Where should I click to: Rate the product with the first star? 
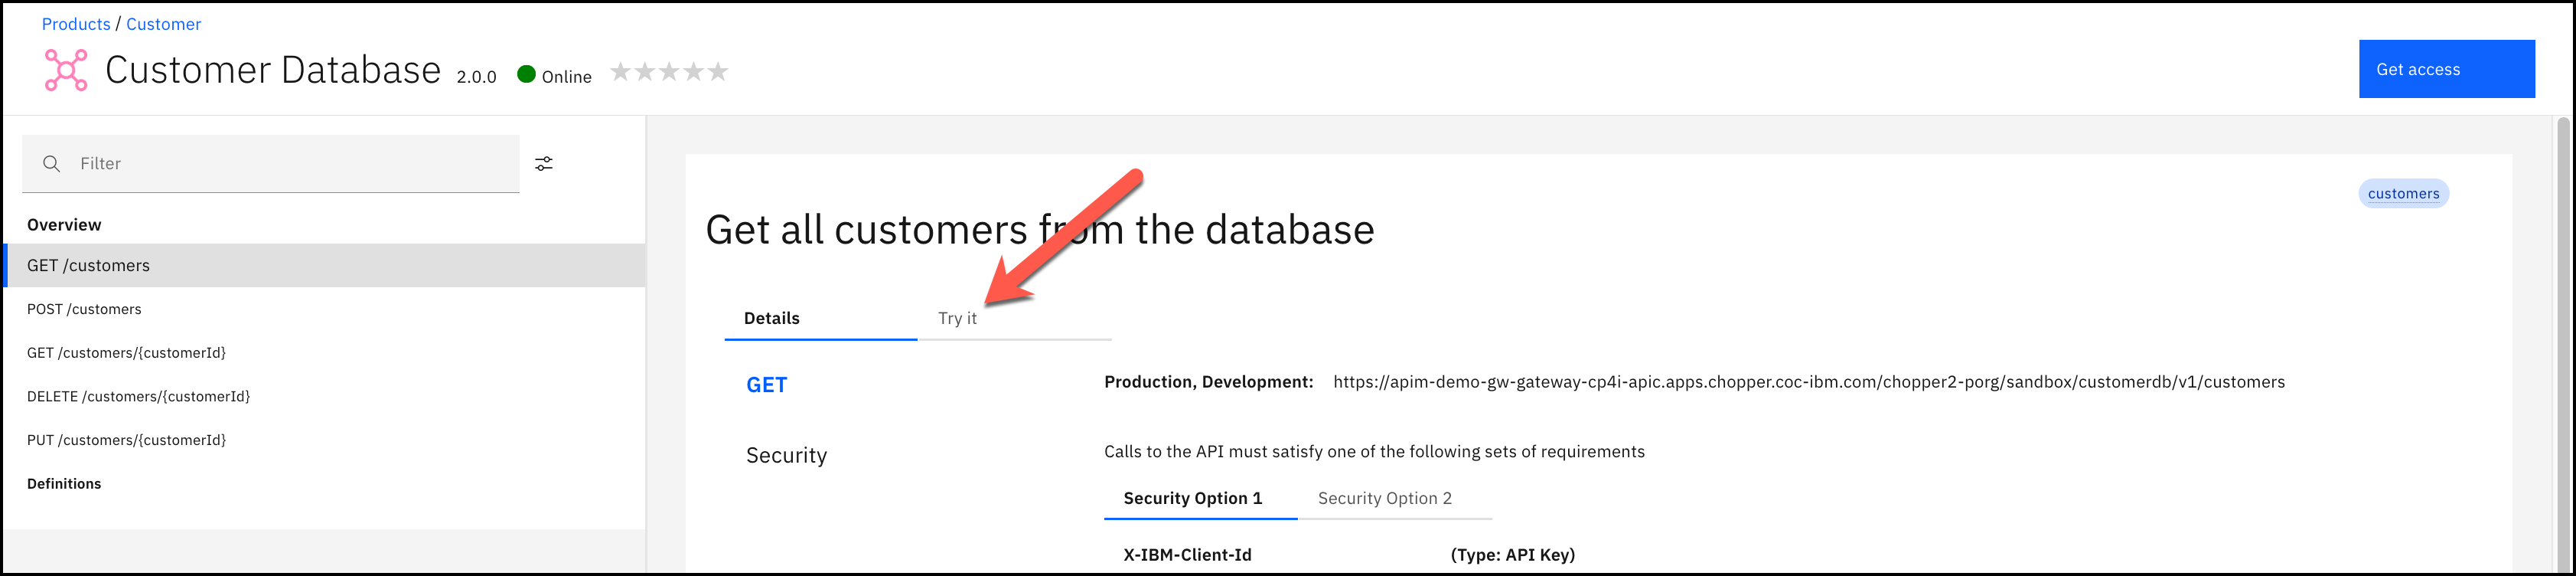621,72
